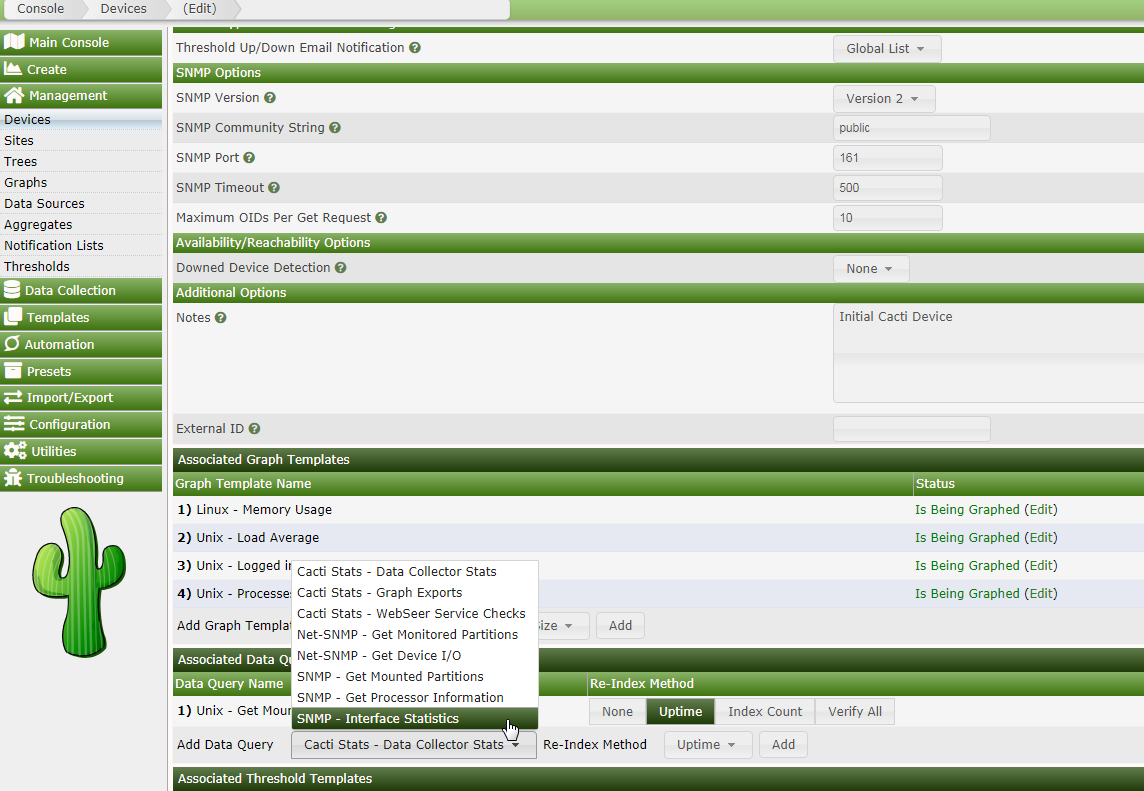Go to Devices breadcrumb
This screenshot has height=791, width=1144.
pyautogui.click(x=123, y=9)
